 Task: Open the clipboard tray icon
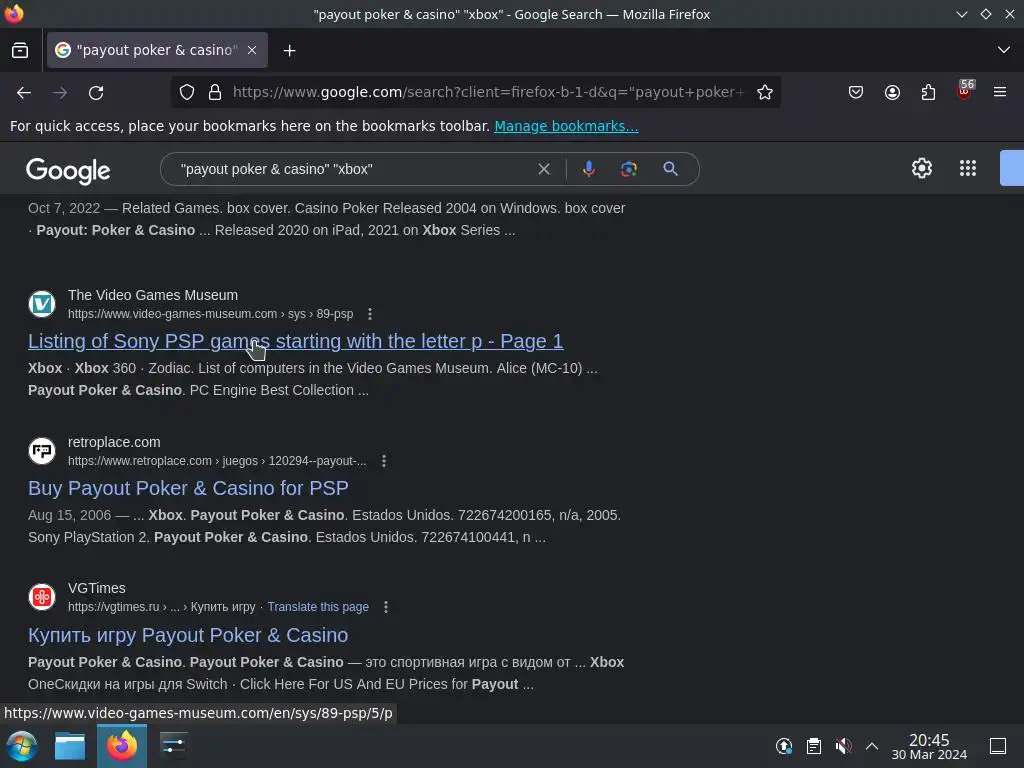[x=814, y=746]
